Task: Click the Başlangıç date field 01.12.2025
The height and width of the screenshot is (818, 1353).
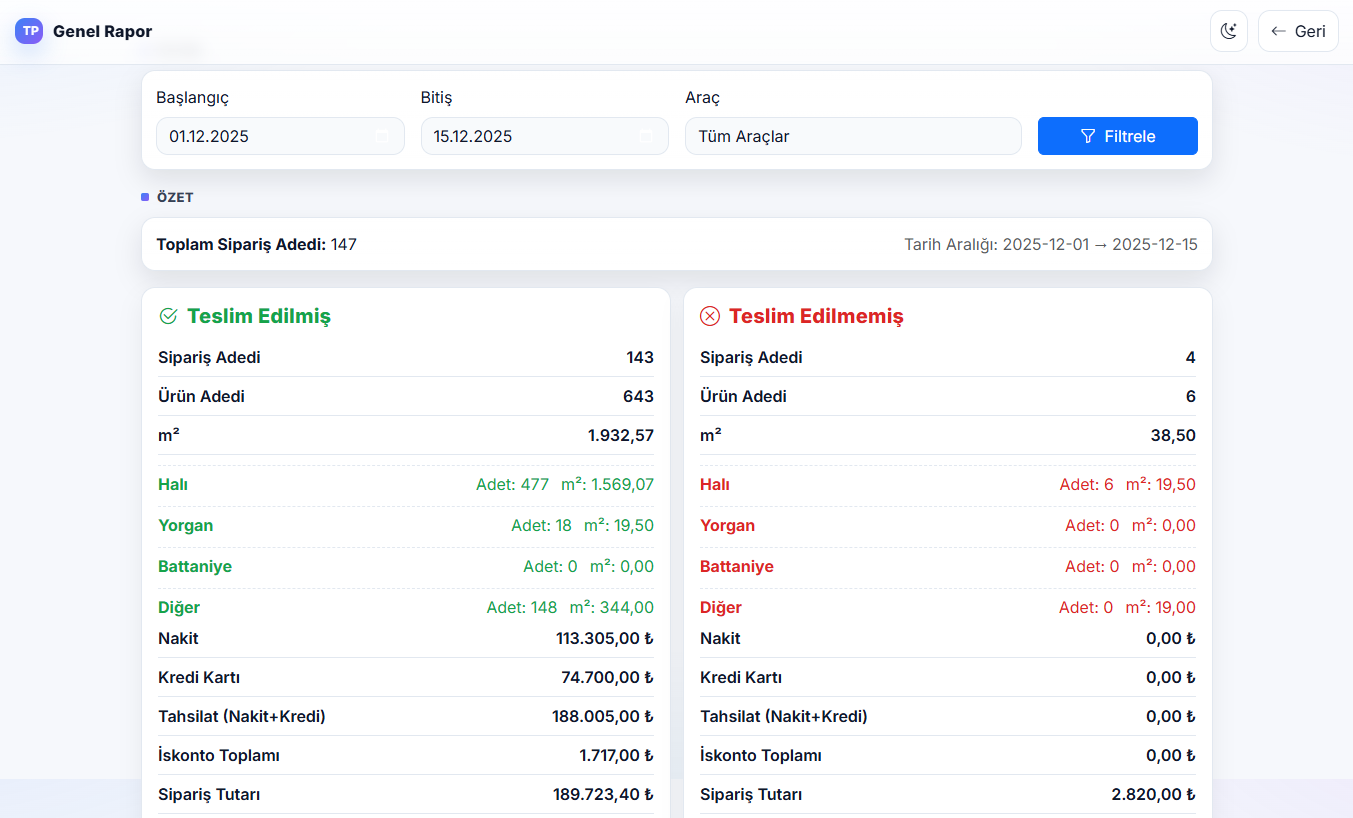Action: 260,136
